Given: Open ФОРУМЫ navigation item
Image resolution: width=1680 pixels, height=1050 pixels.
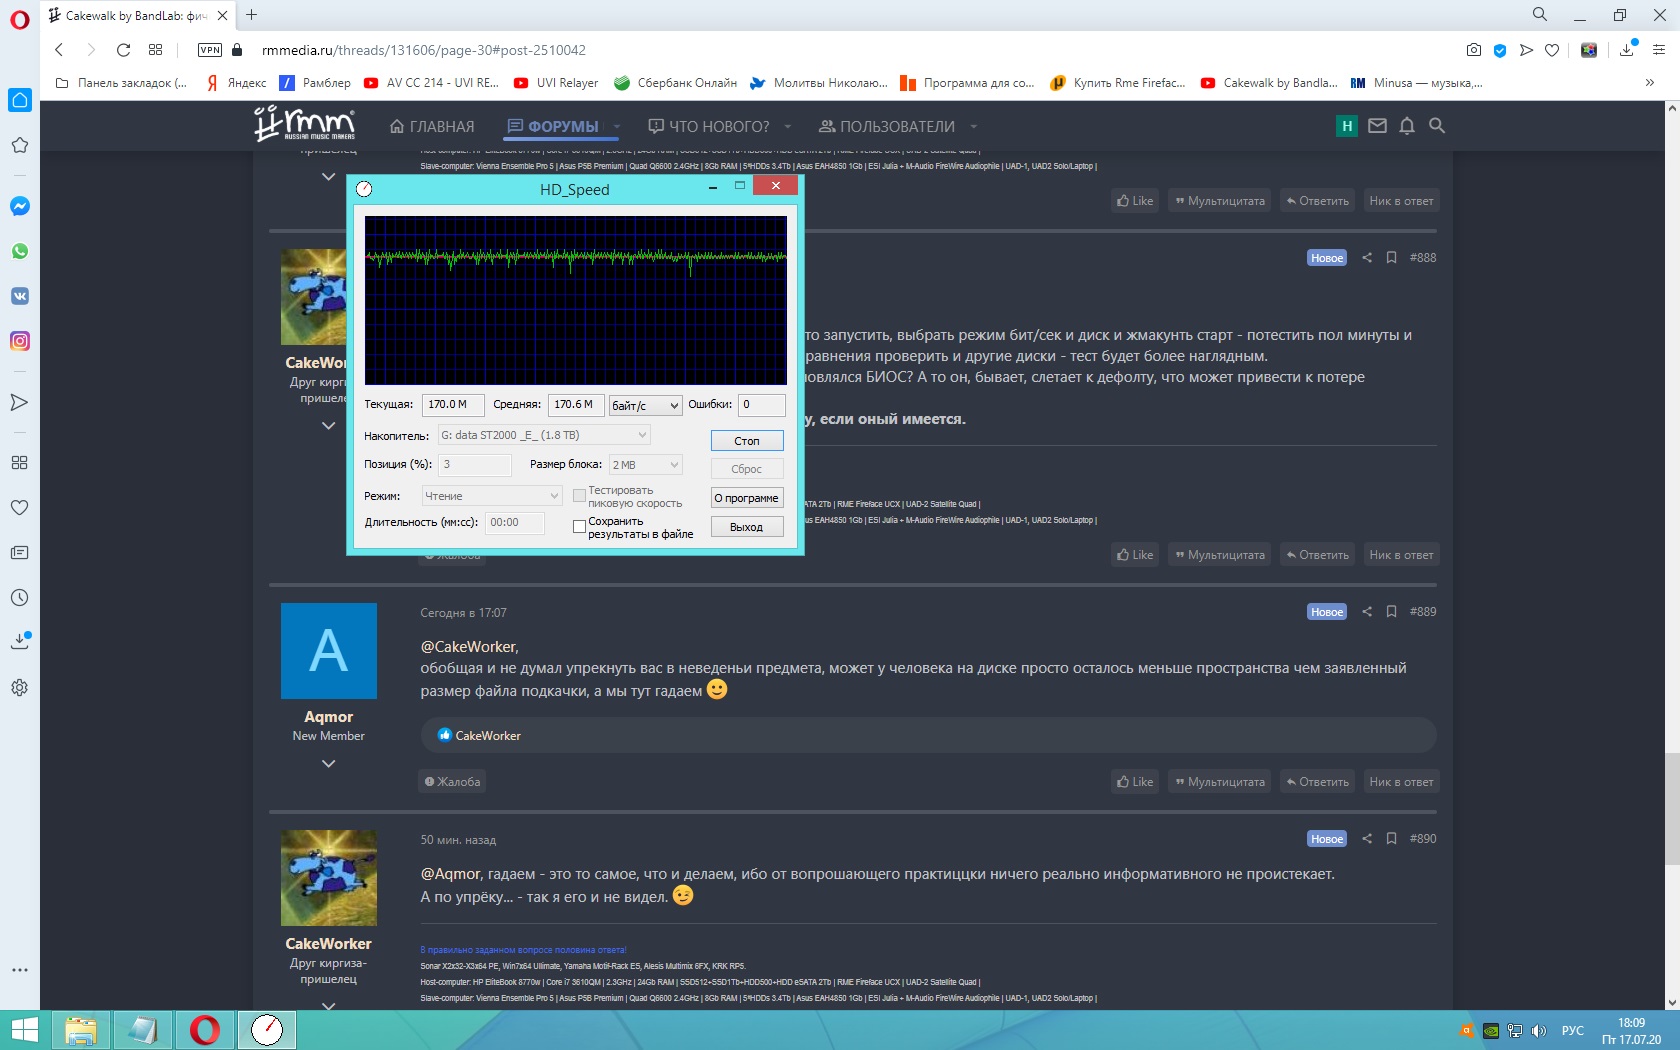Looking at the screenshot, I should pos(553,127).
